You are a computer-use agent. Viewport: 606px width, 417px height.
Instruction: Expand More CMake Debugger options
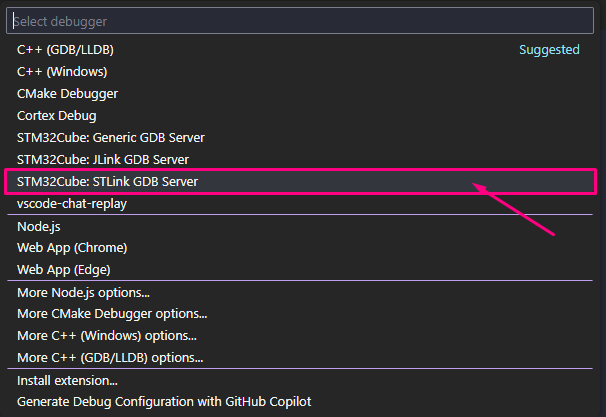click(112, 314)
